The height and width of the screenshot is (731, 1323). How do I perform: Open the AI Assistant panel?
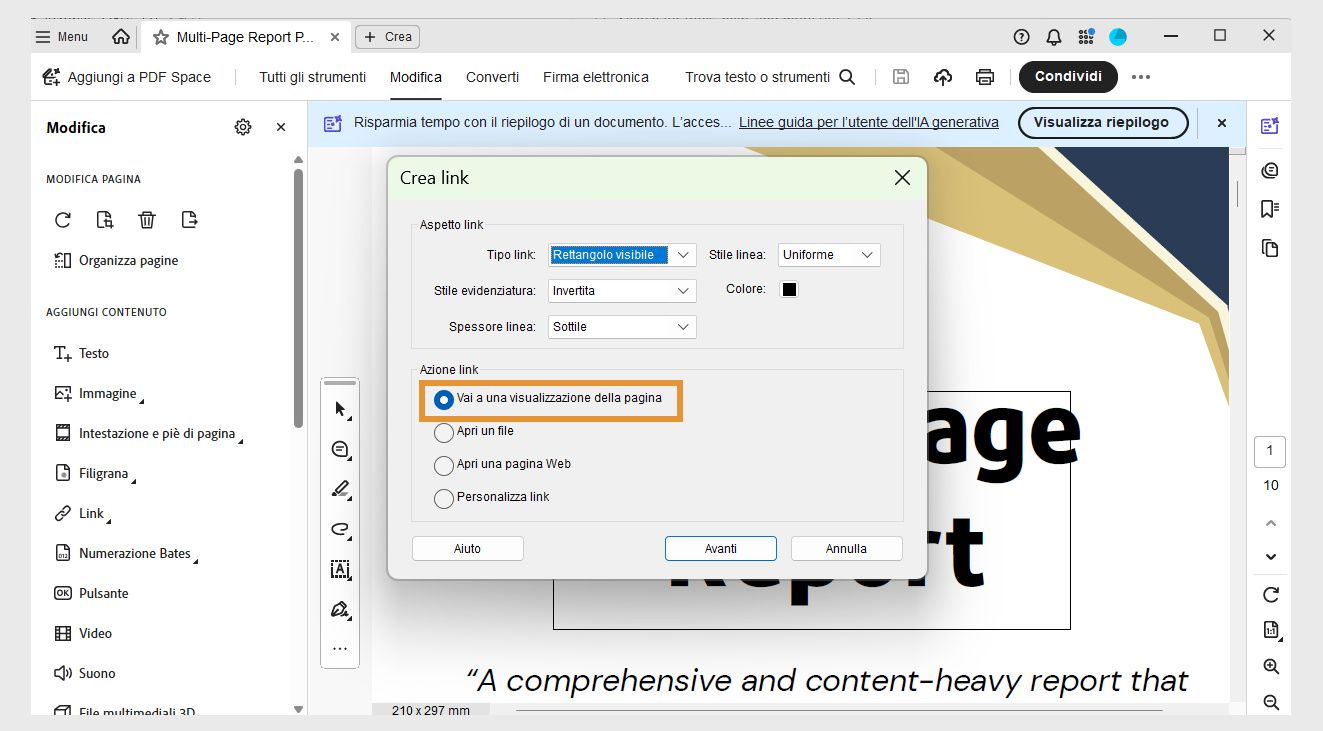[x=1269, y=125]
